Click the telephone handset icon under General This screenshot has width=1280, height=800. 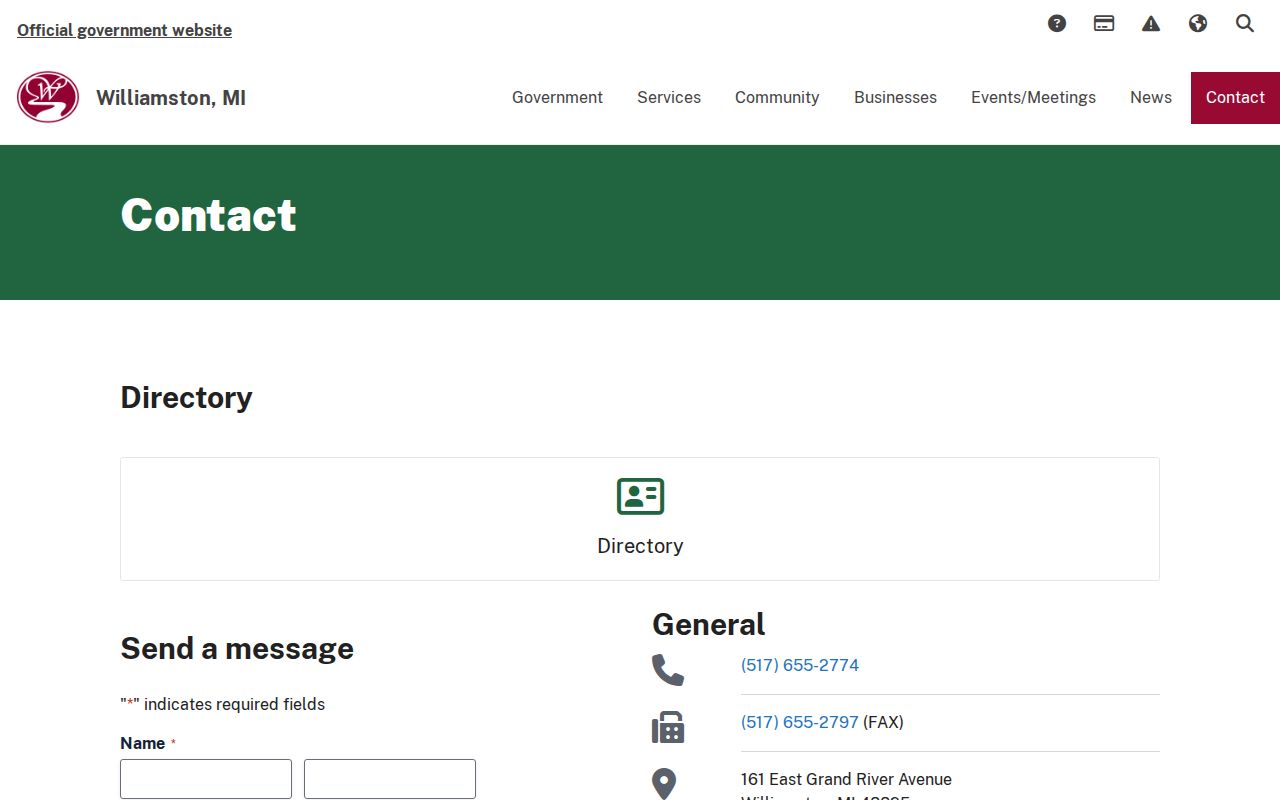668,669
